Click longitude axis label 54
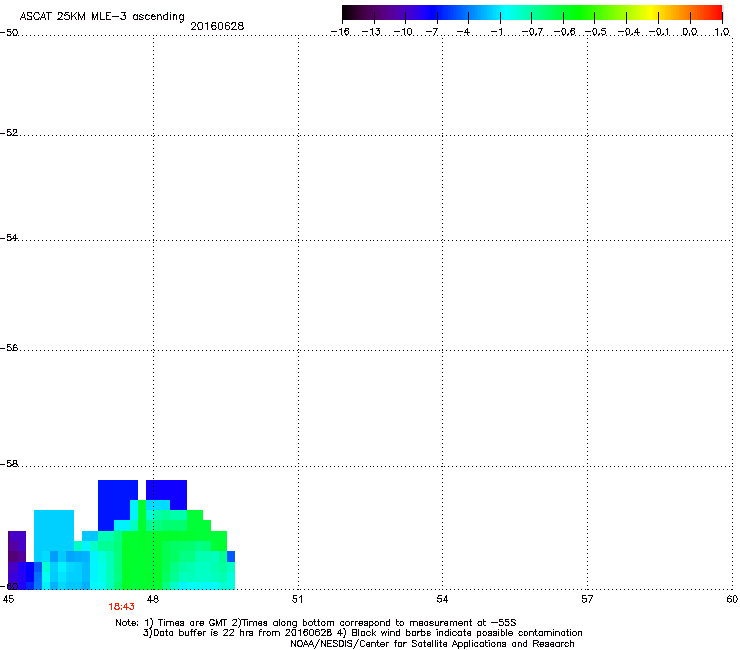The height and width of the screenshot is (650, 740). point(442,599)
